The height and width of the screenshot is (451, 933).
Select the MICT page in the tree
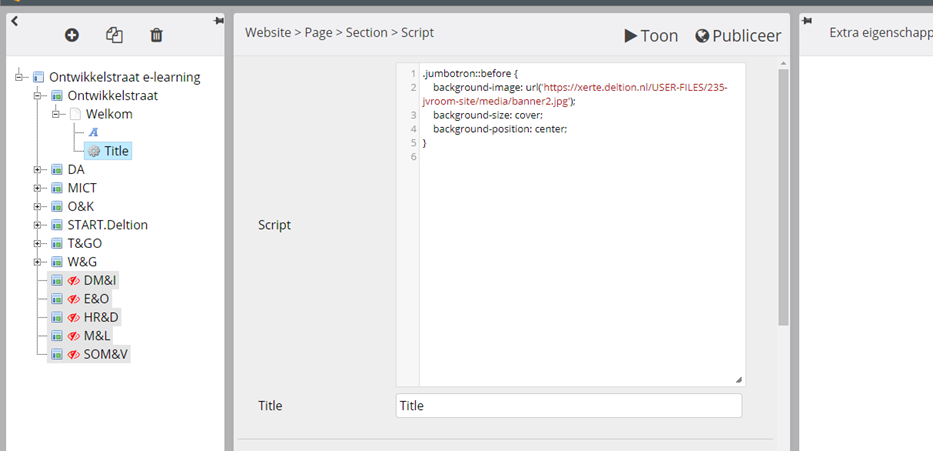[82, 188]
